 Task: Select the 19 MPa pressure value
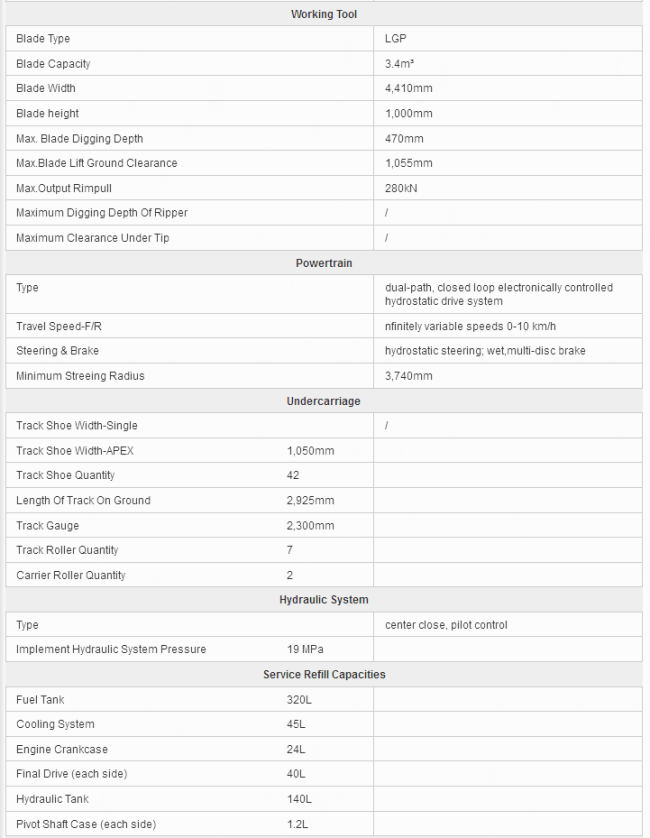click(306, 649)
